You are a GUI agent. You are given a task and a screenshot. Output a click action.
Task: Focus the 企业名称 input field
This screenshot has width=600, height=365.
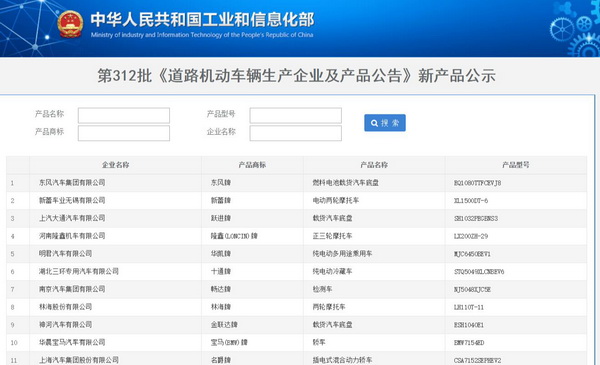coord(296,133)
